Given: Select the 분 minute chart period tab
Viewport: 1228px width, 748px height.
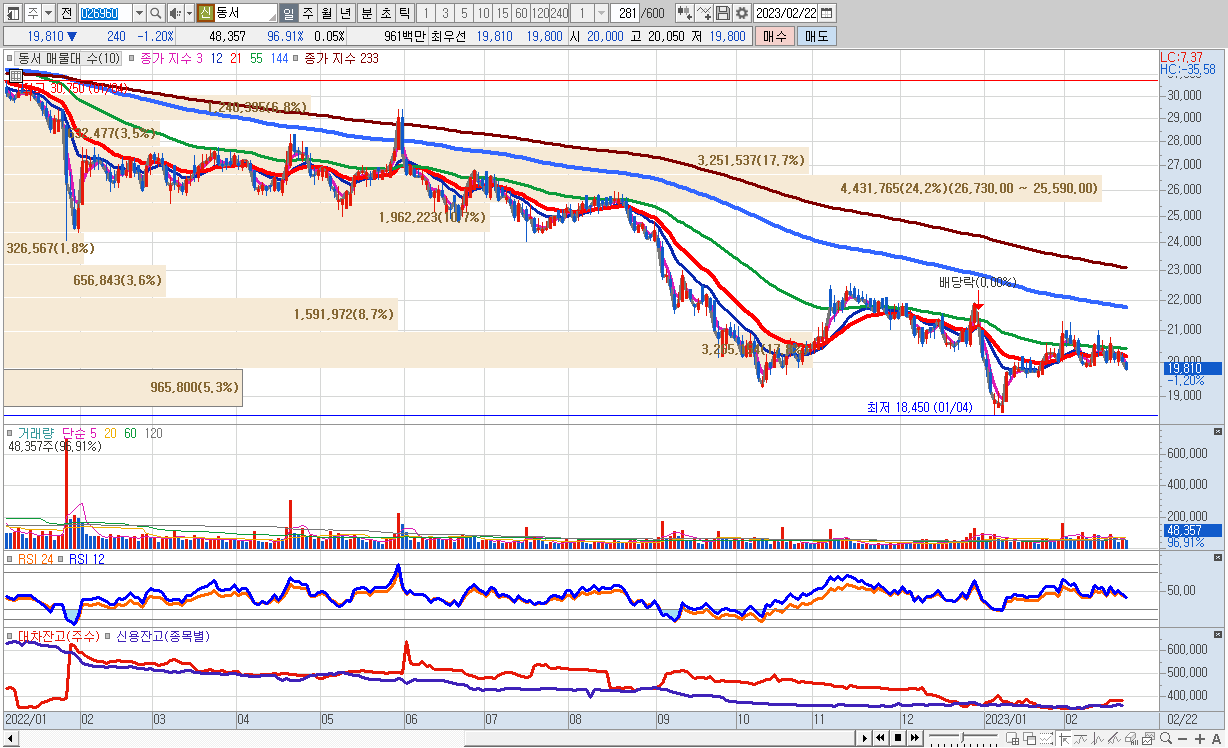Looking at the screenshot, I should 365,13.
